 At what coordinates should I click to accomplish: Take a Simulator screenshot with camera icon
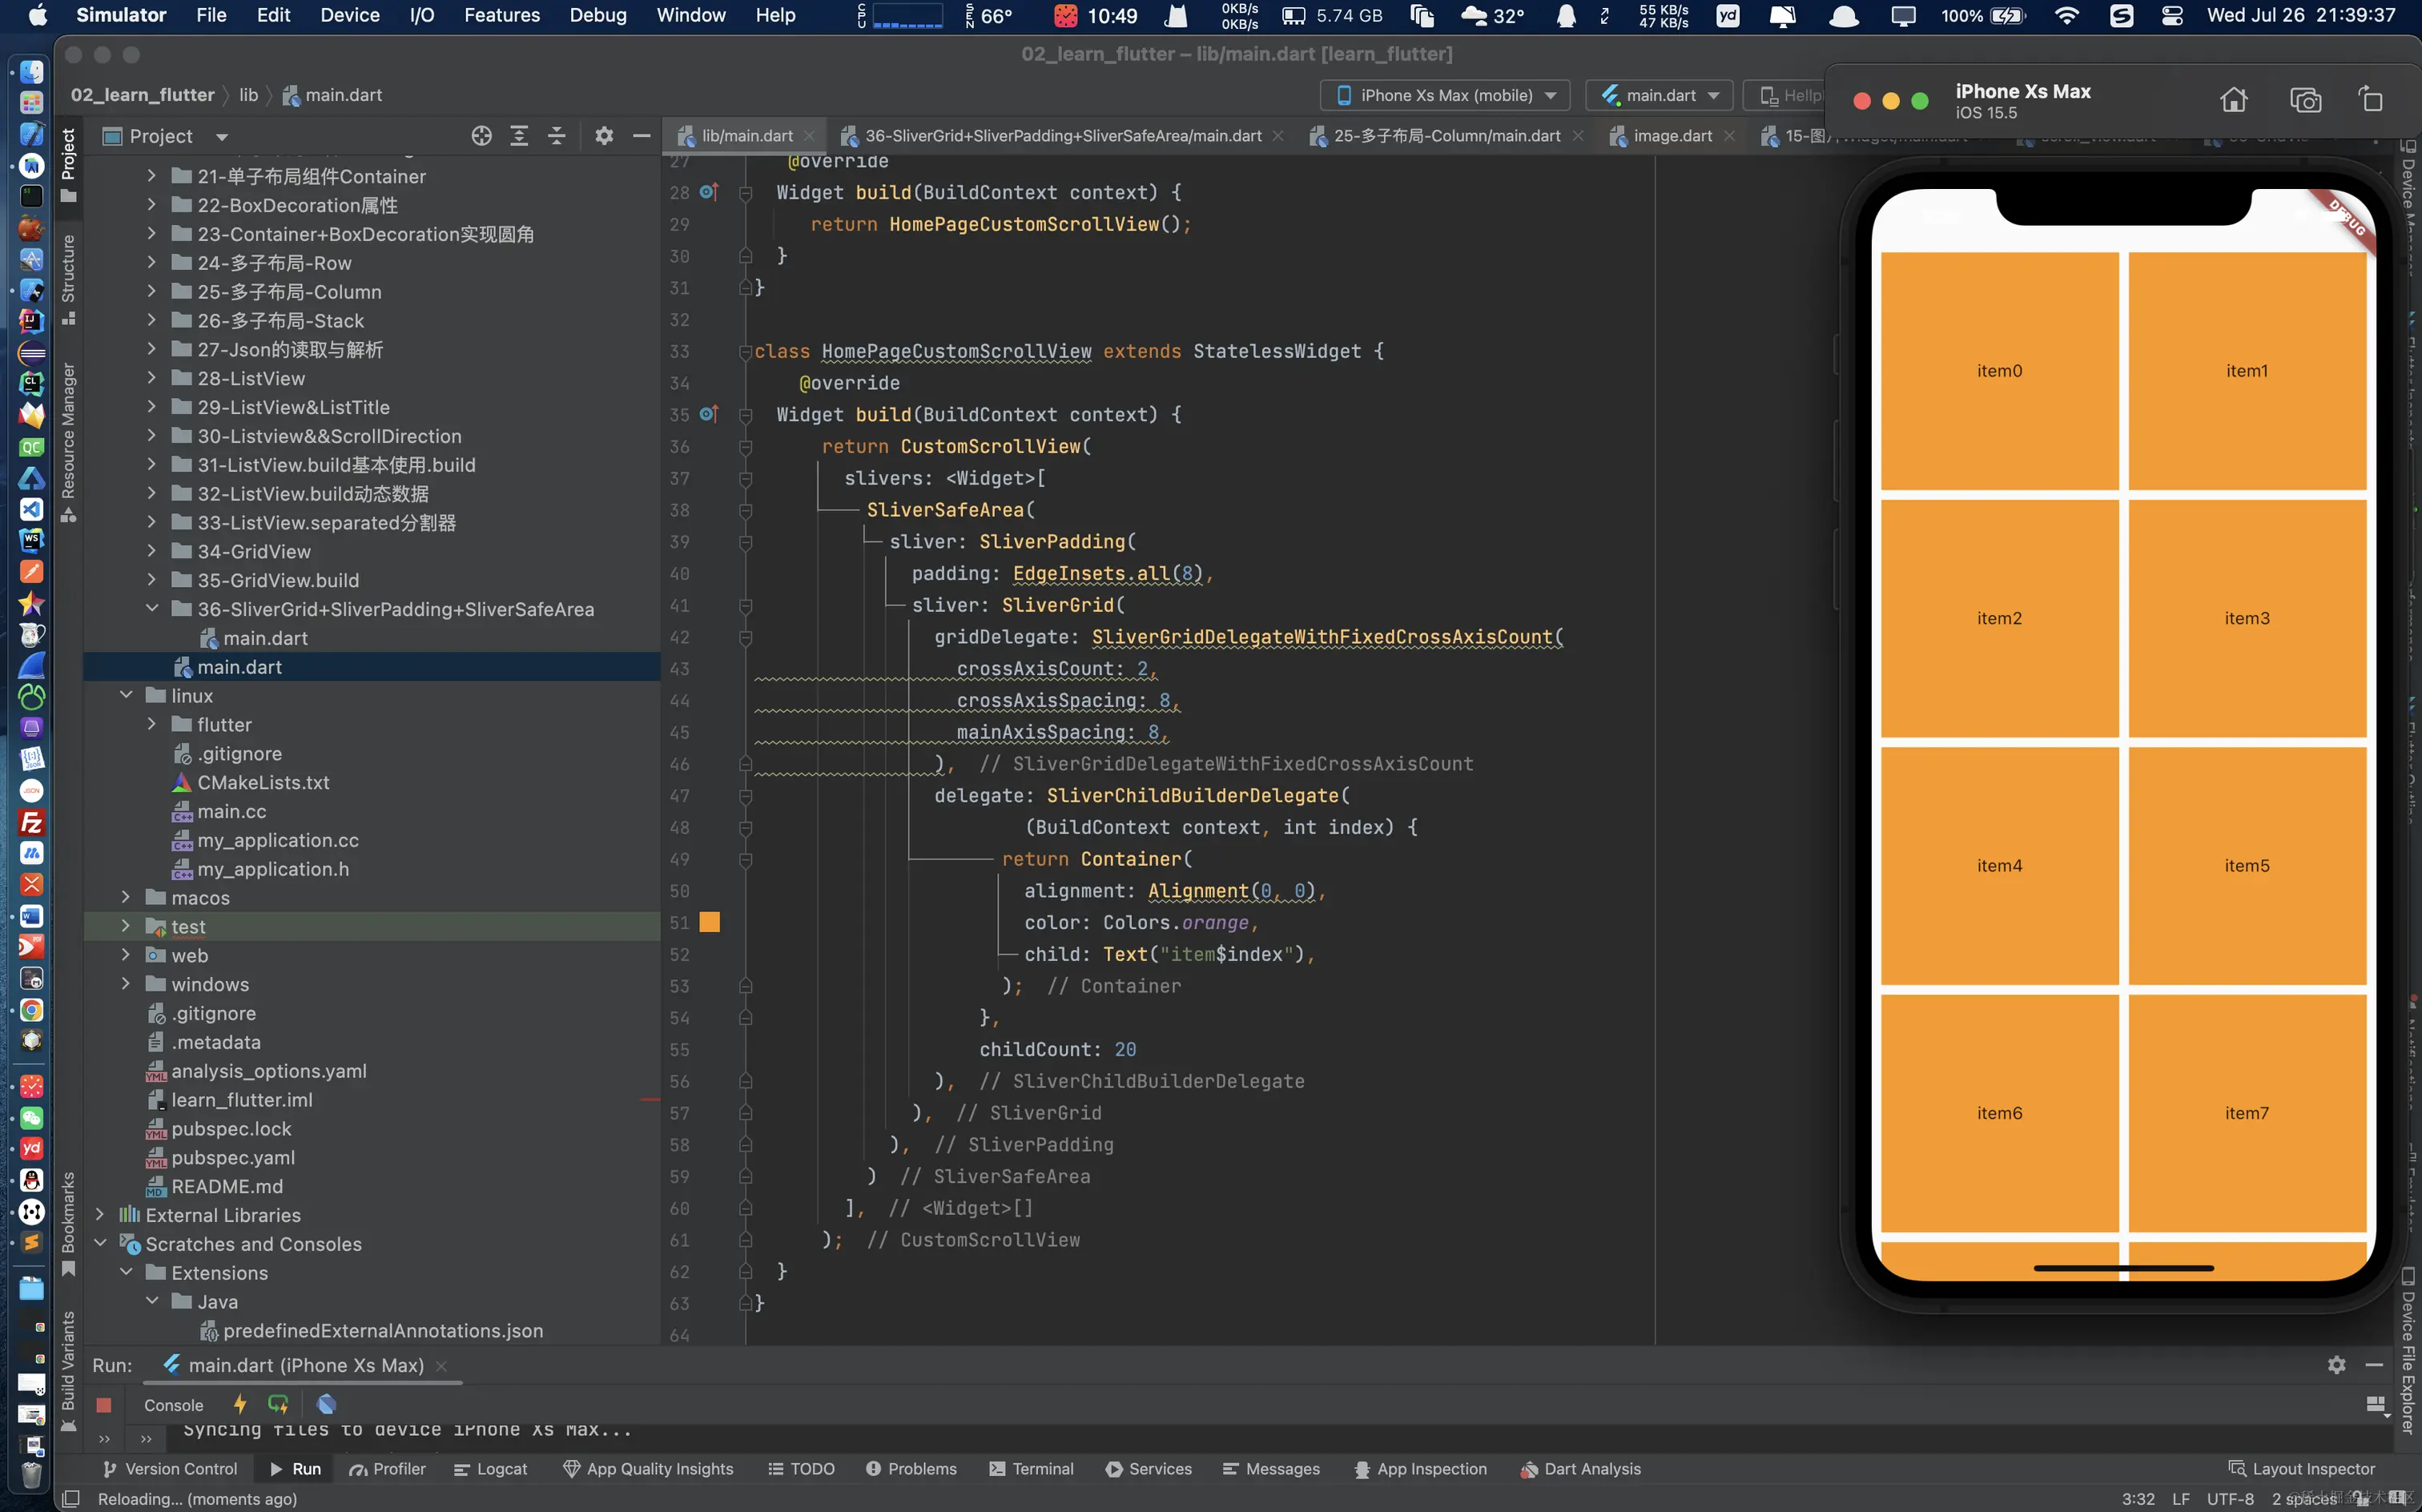pos(2305,100)
